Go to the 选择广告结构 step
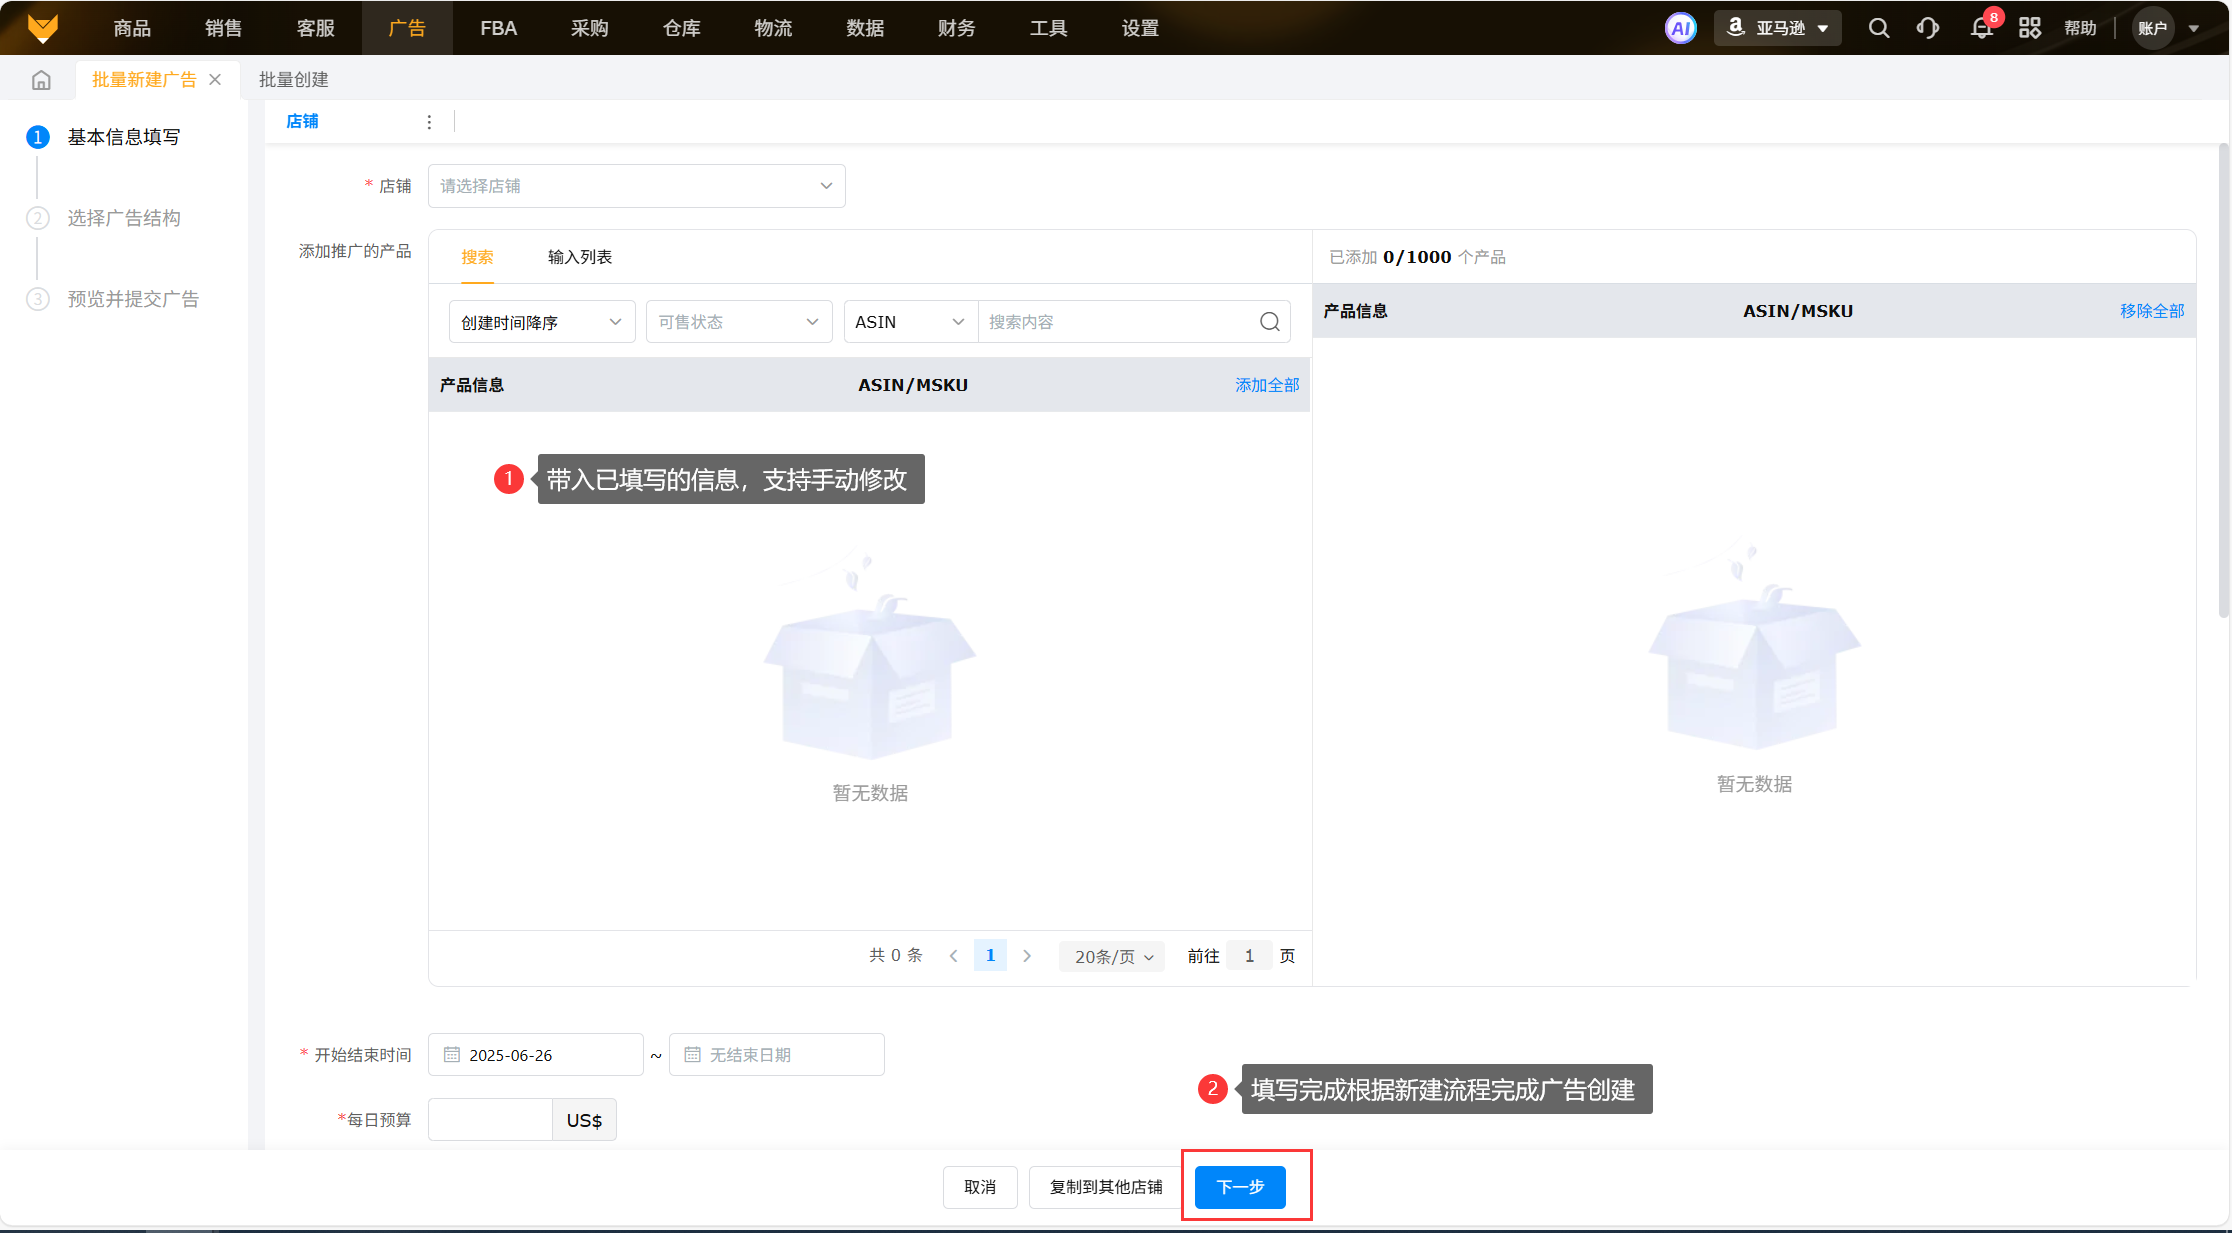This screenshot has width=2232, height=1233. coord(124,218)
